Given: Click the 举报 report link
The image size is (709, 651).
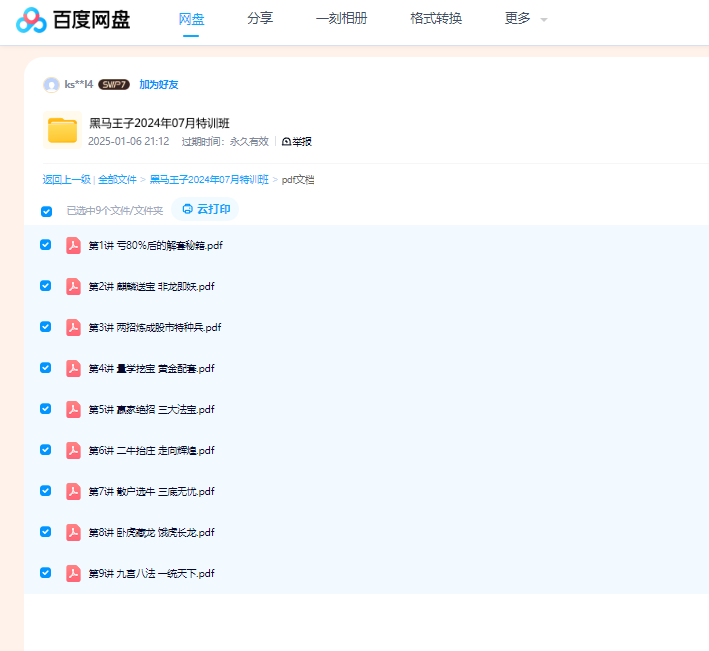Looking at the screenshot, I should tap(297, 142).
